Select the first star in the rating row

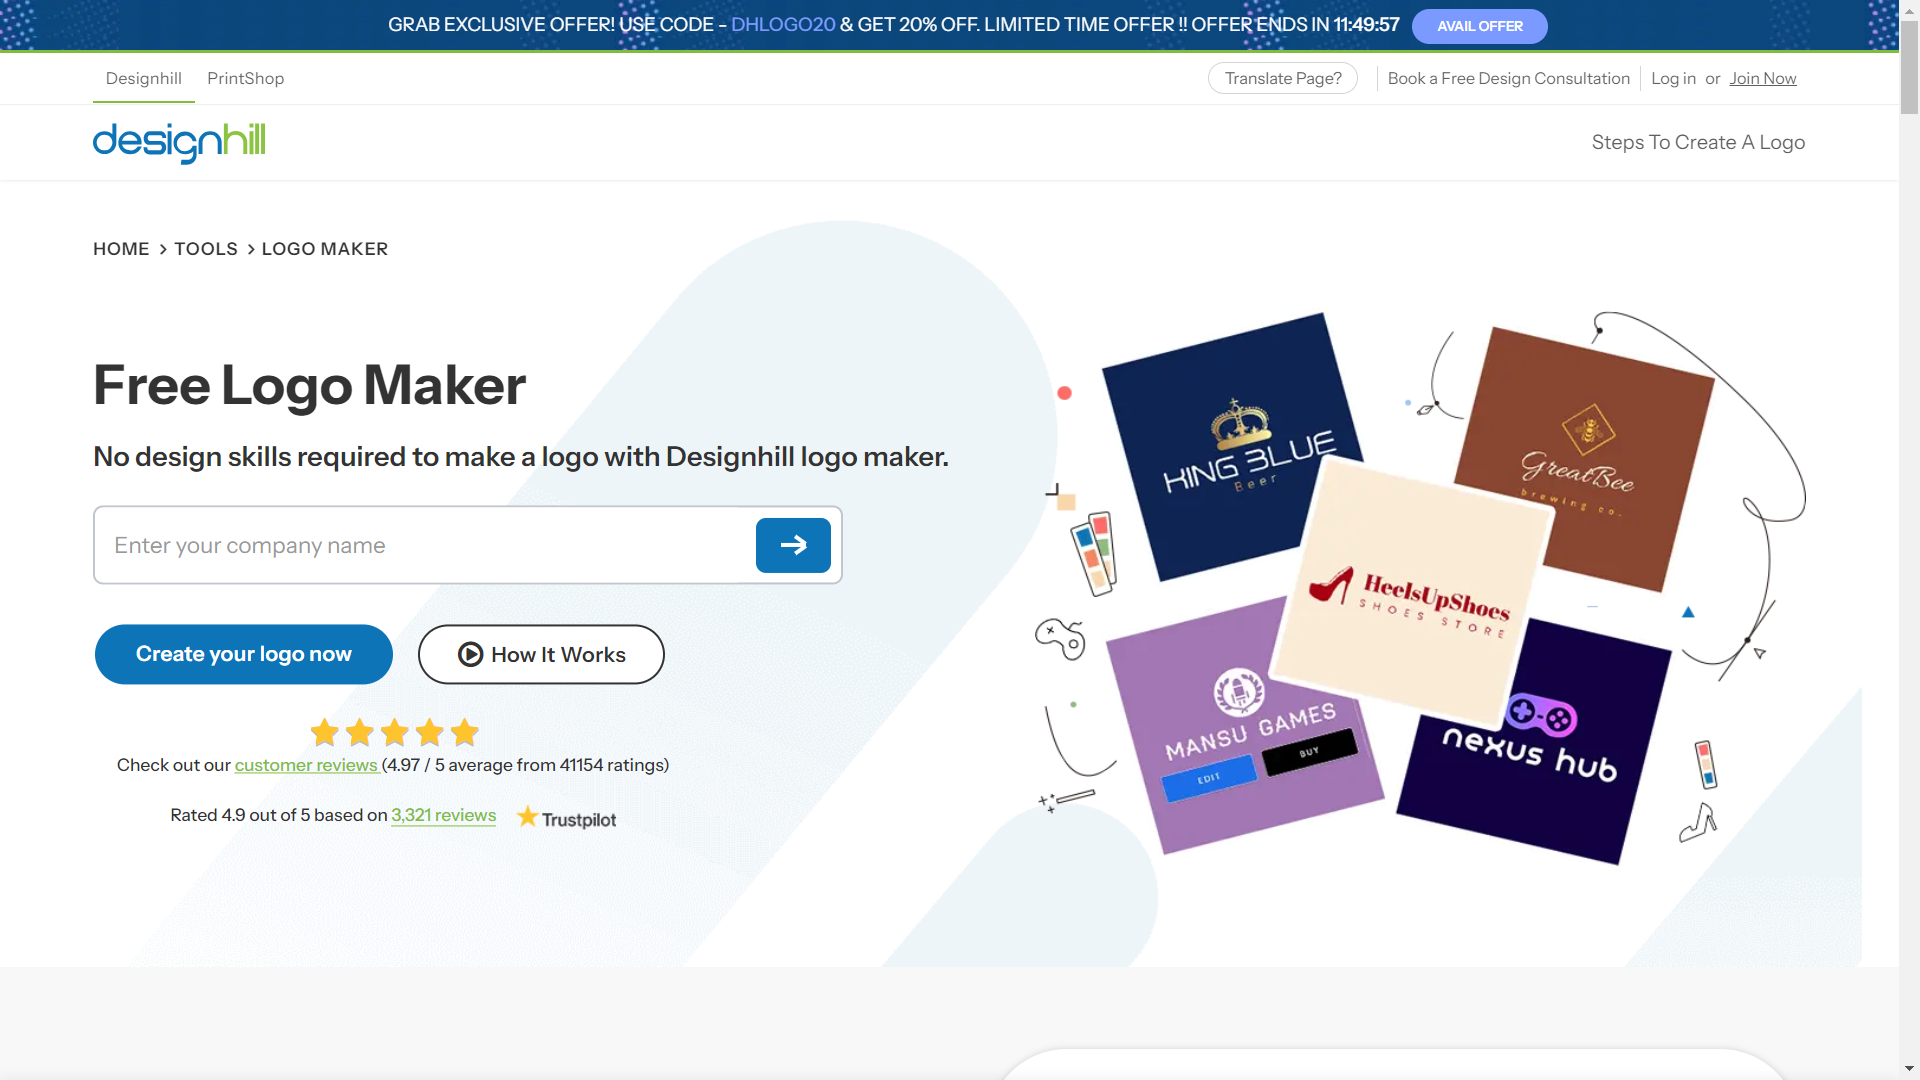pos(324,732)
